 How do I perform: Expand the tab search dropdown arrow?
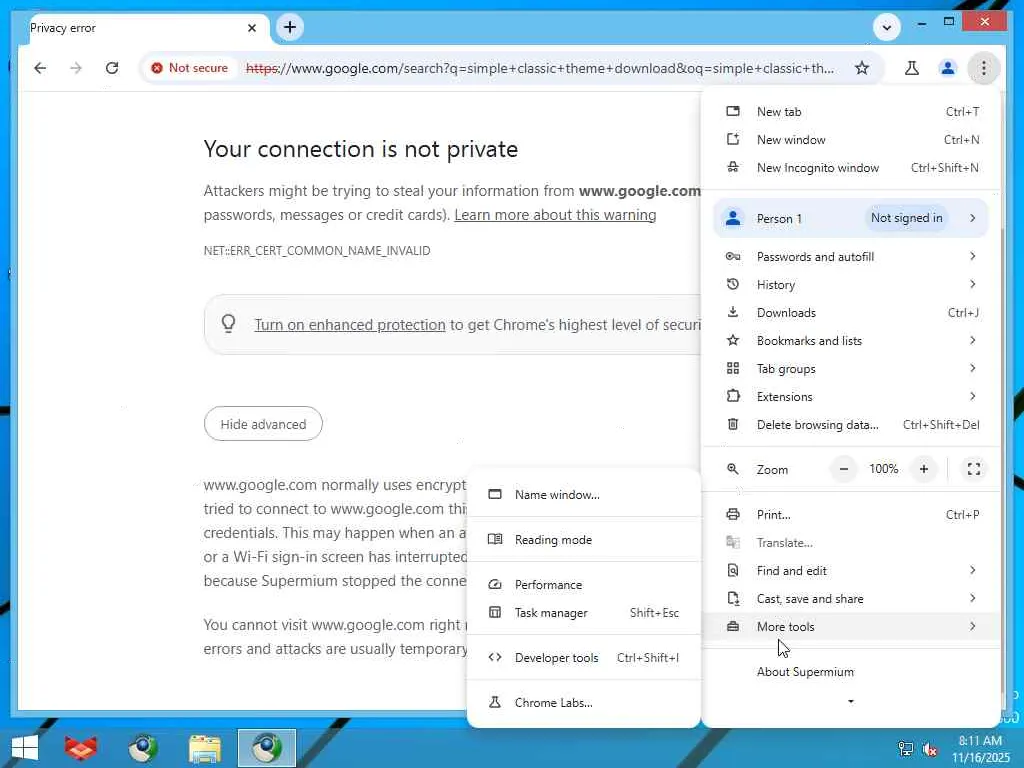(887, 27)
